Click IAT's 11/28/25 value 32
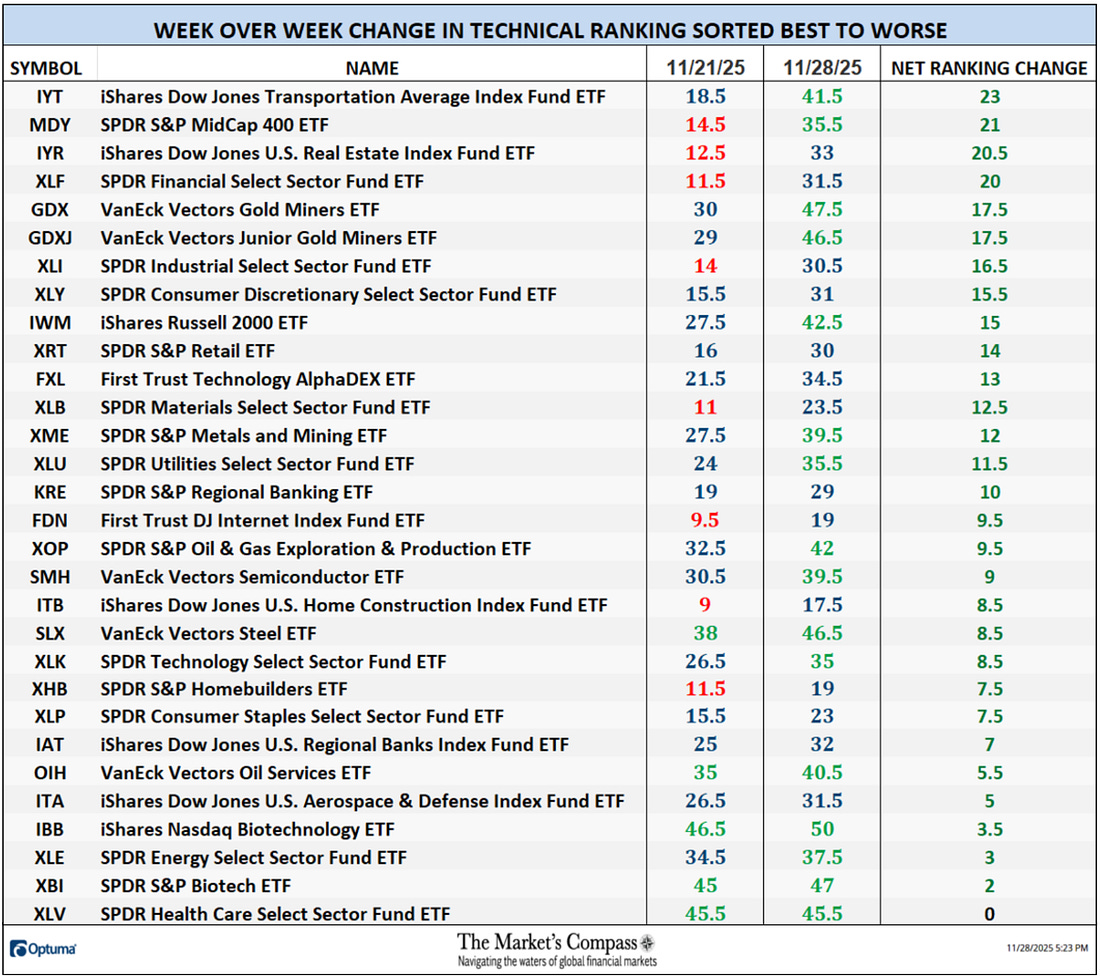 coord(822,744)
